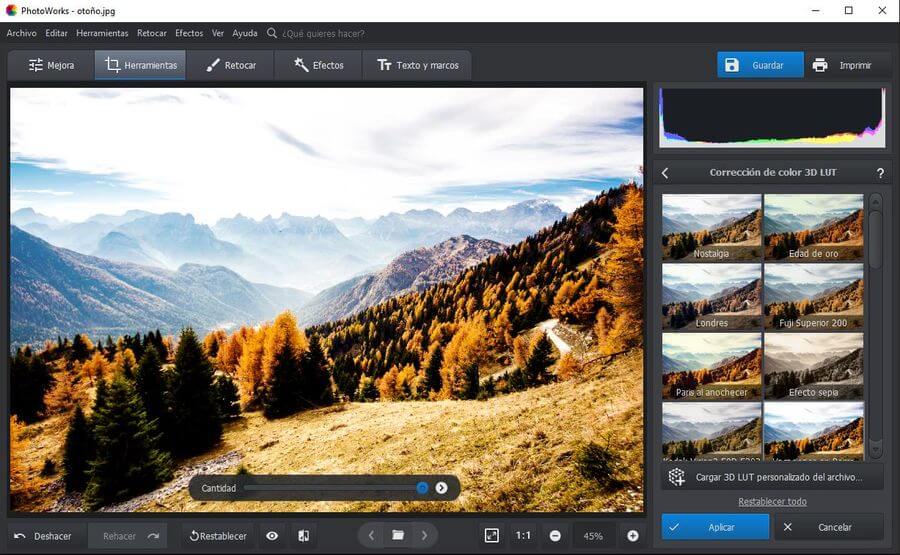Click the histogram panel
Image resolution: width=900 pixels, height=555 pixels.
[772, 118]
